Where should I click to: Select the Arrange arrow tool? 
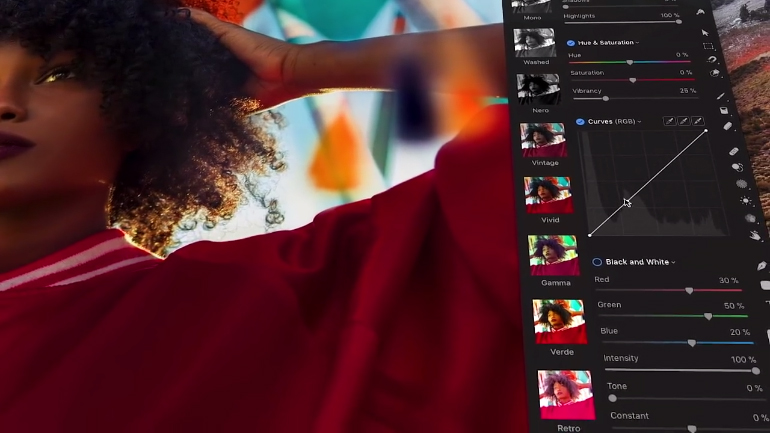[706, 32]
